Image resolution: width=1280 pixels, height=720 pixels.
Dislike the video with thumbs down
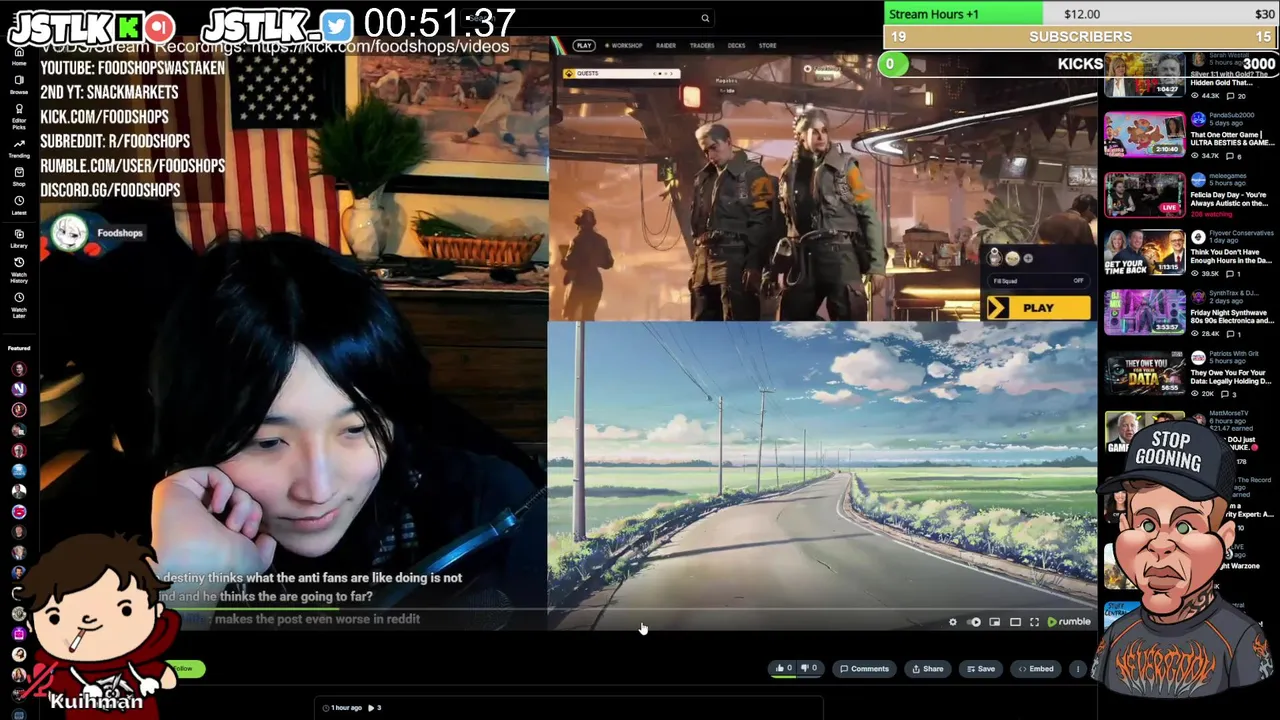[809, 668]
